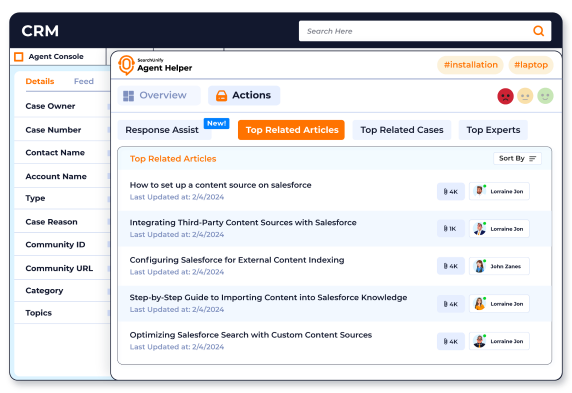Open Integrating Third-Party Content Sources article
572x393 pixels.
pyautogui.click(x=243, y=223)
